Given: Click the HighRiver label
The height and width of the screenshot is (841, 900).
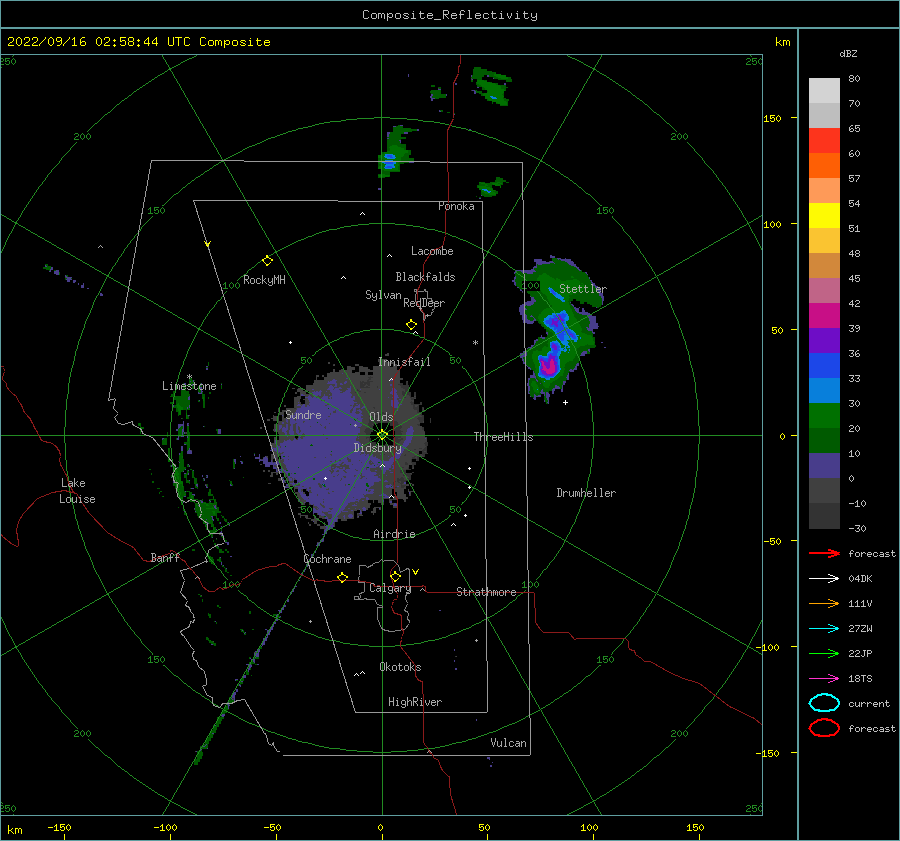Looking at the screenshot, I should (415, 702).
